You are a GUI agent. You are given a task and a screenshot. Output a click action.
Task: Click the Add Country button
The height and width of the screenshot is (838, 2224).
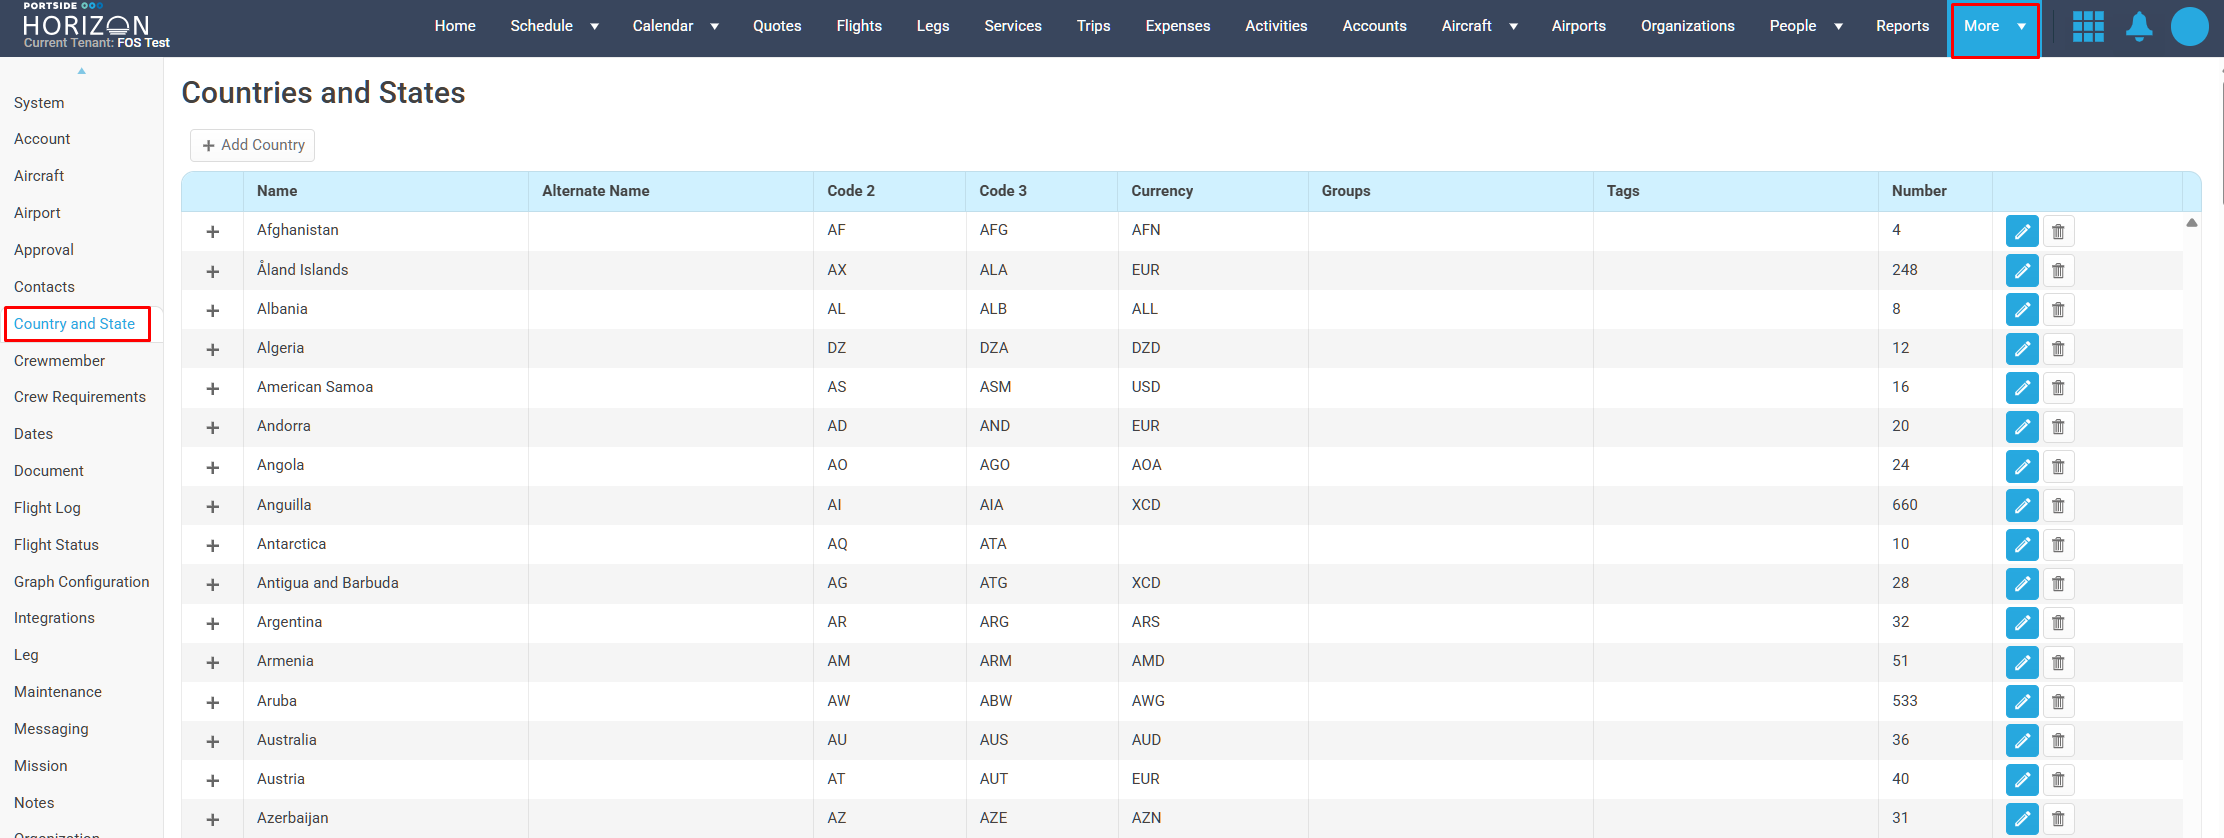tap(253, 145)
